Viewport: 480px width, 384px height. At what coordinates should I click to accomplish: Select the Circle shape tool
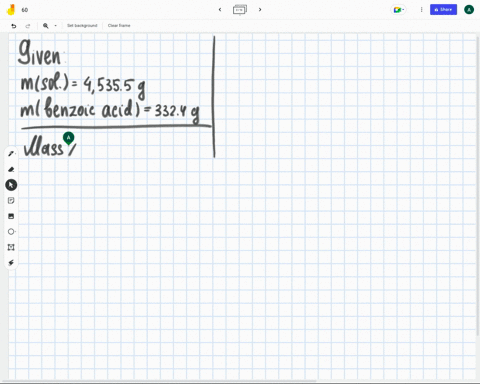point(11,232)
